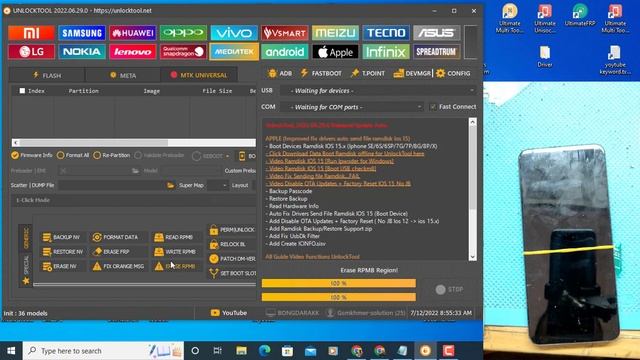
Task: Select the Asus brand logo
Action: pos(436,33)
